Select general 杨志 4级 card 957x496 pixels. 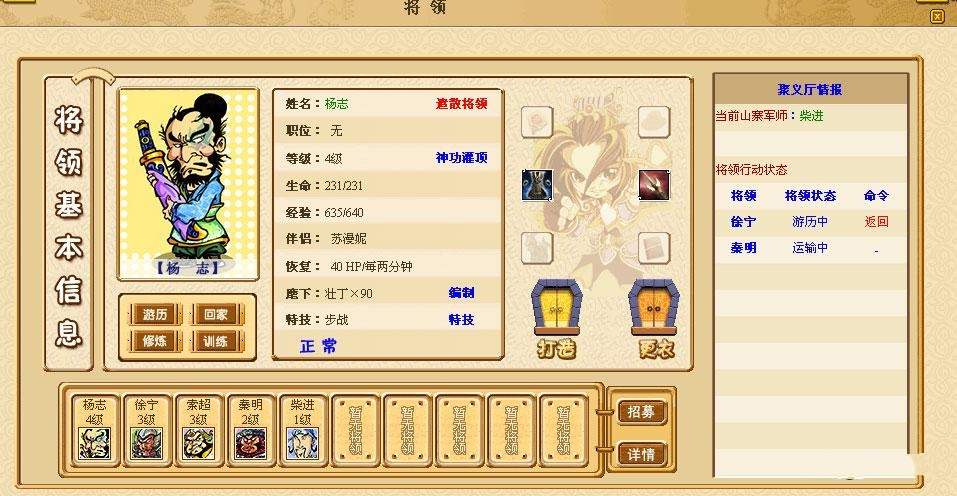click(95, 430)
